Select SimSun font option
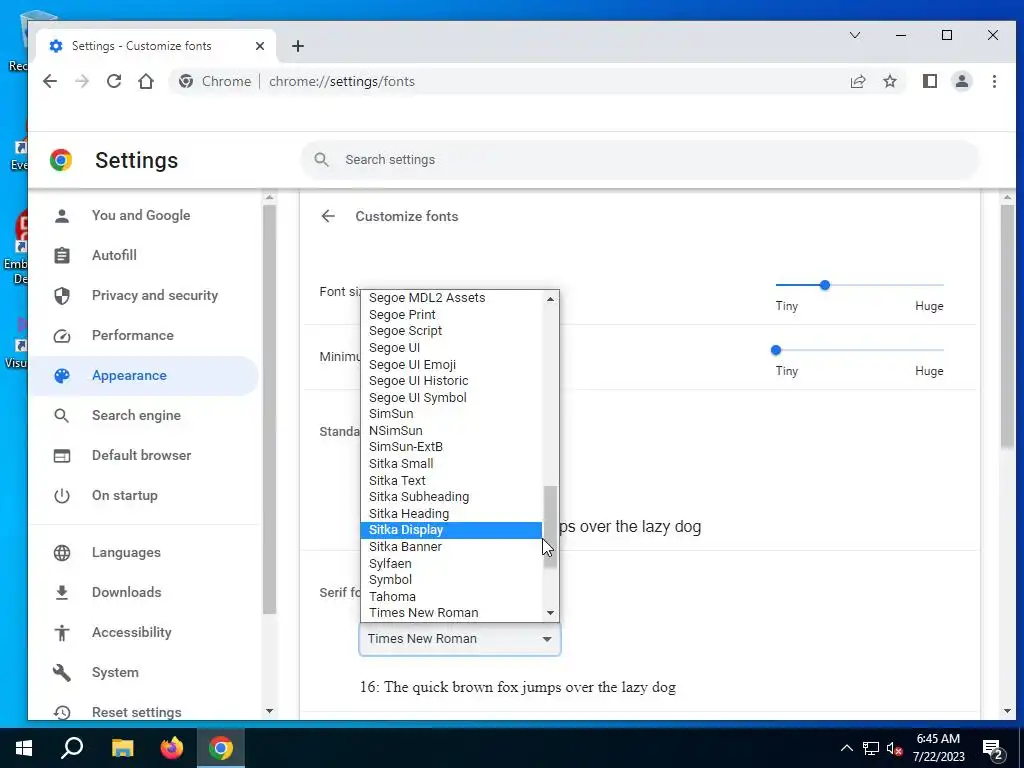 [x=451, y=413]
